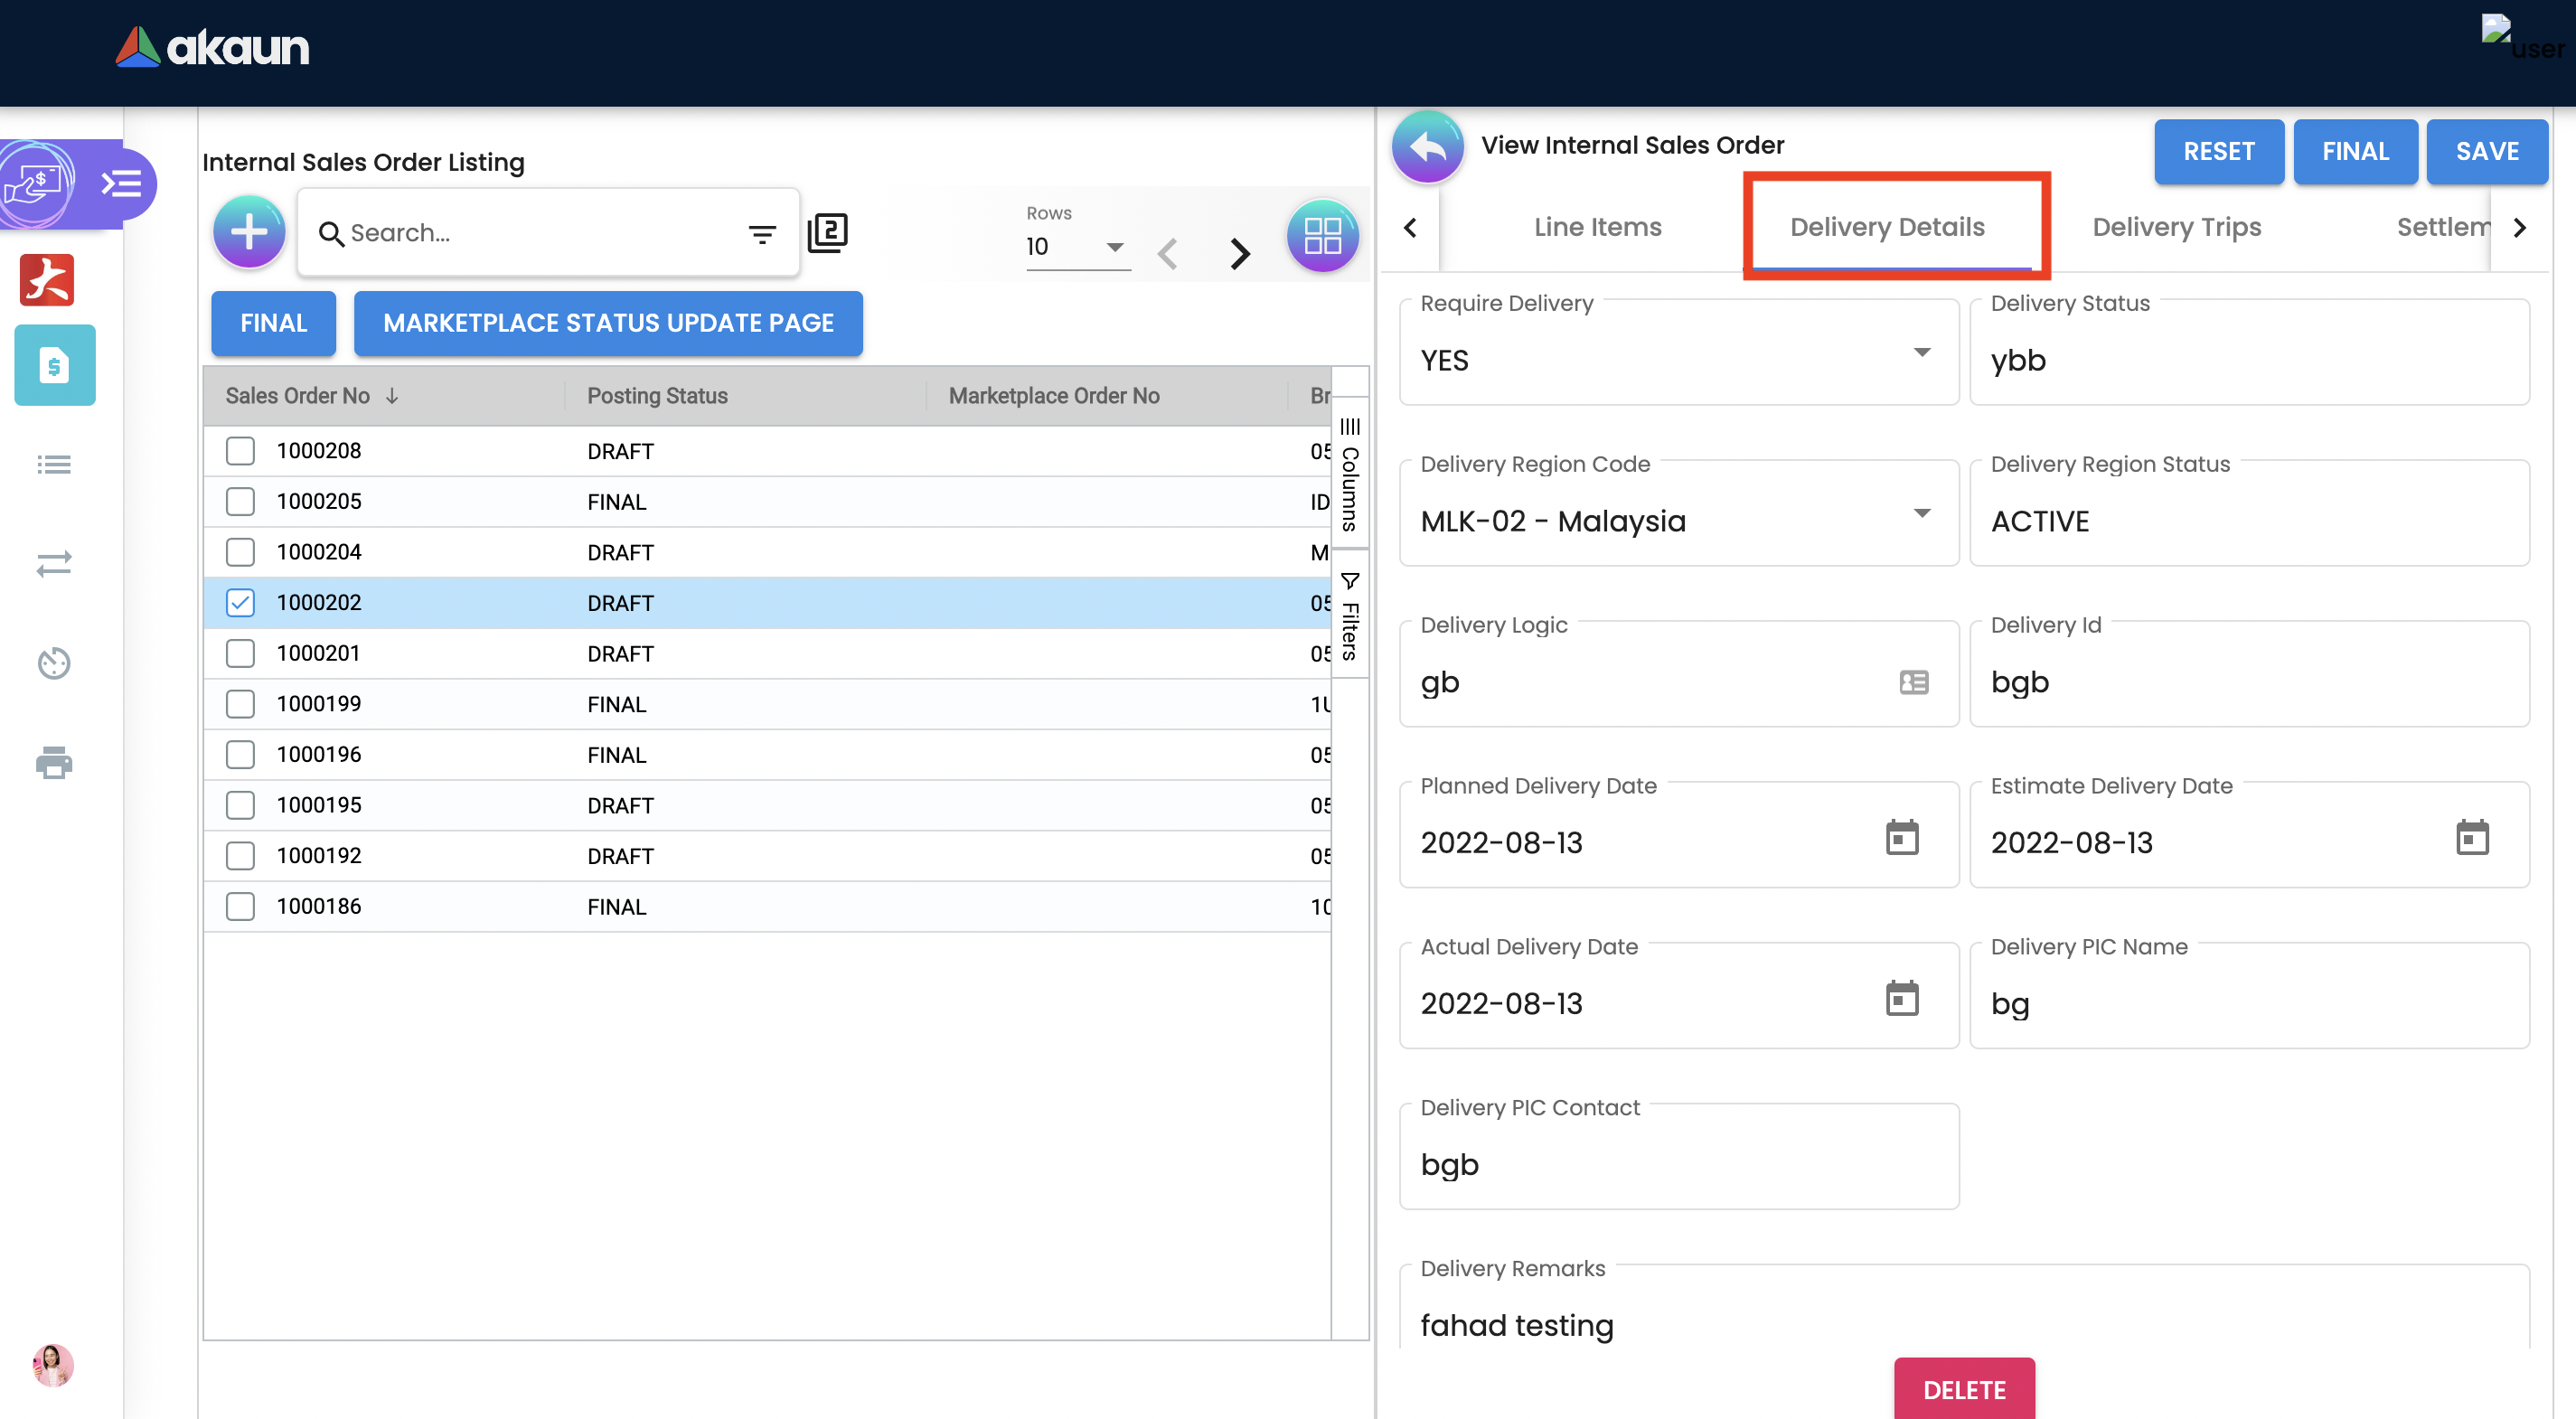
Task: Switch to the Delivery Trips tab
Action: coord(2176,227)
